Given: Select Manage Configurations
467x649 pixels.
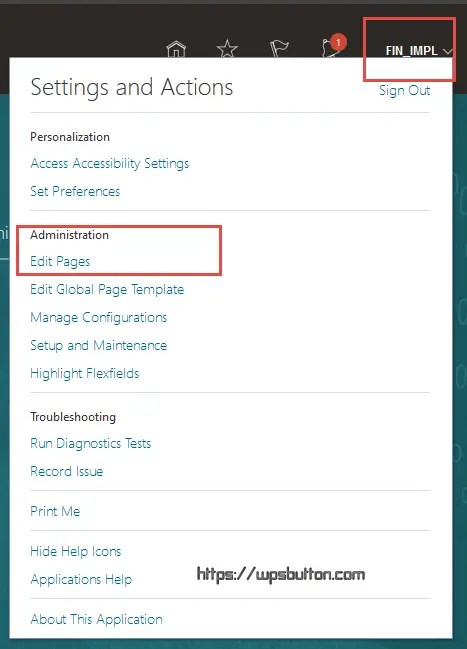Looking at the screenshot, I should coord(99,317).
